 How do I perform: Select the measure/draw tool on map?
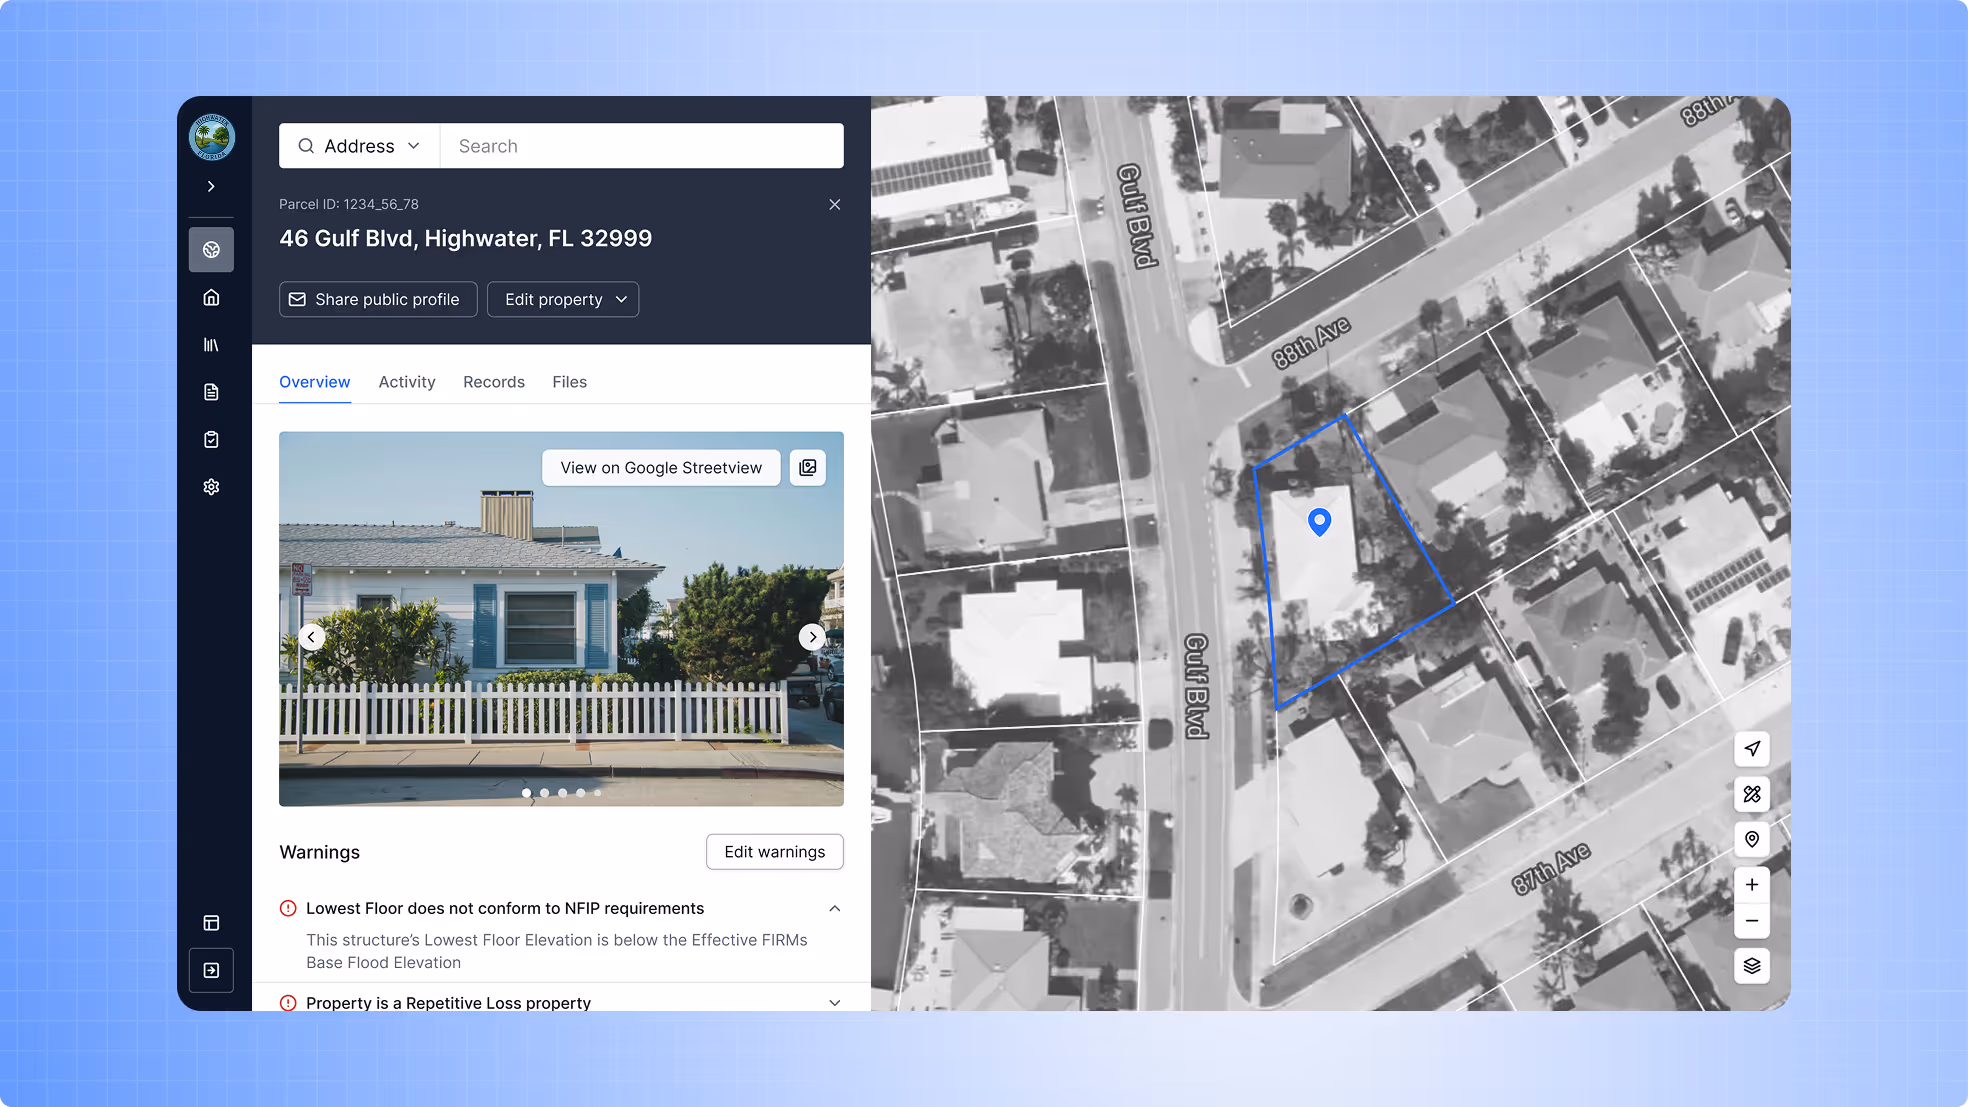tap(1751, 794)
